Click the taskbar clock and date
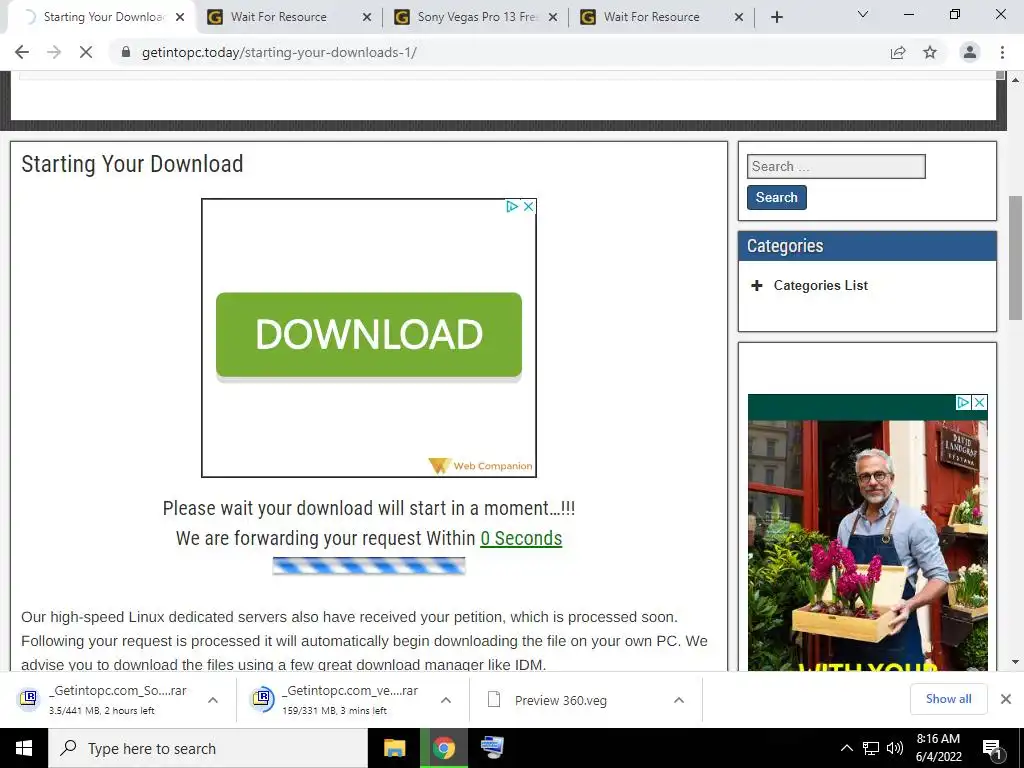The image size is (1024, 768). [938, 748]
